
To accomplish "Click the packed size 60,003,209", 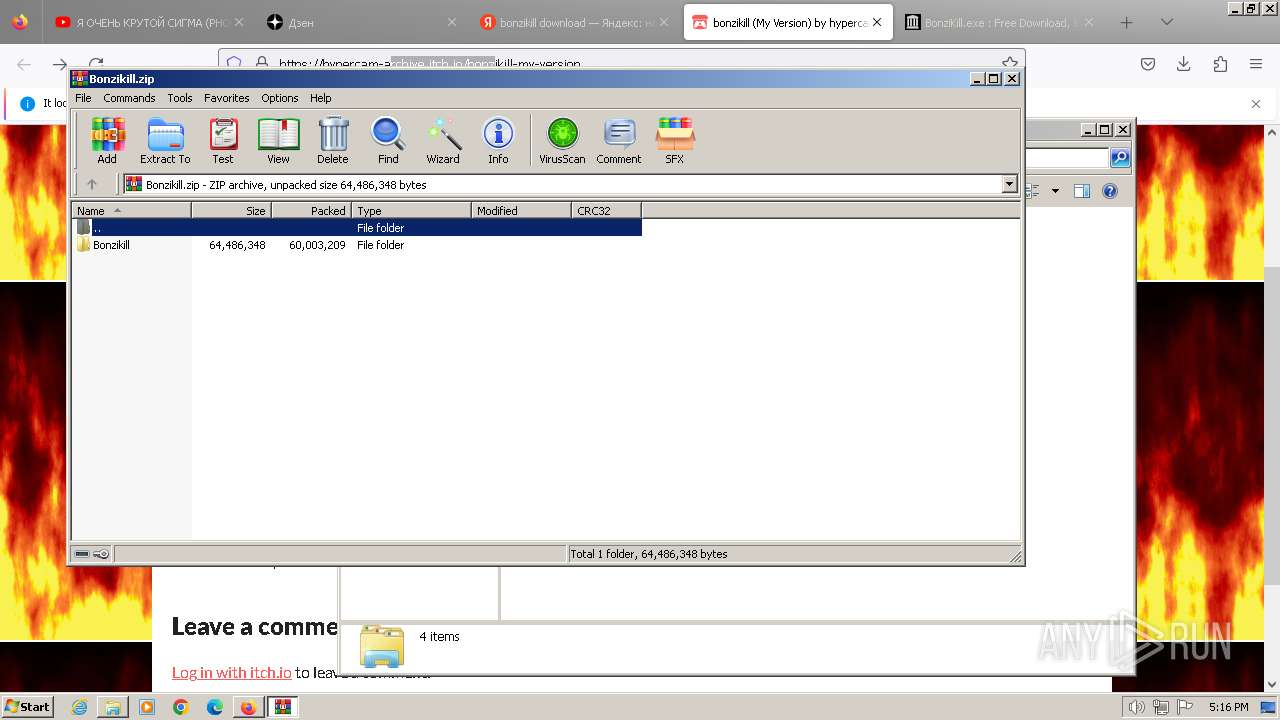I will click(317, 245).
